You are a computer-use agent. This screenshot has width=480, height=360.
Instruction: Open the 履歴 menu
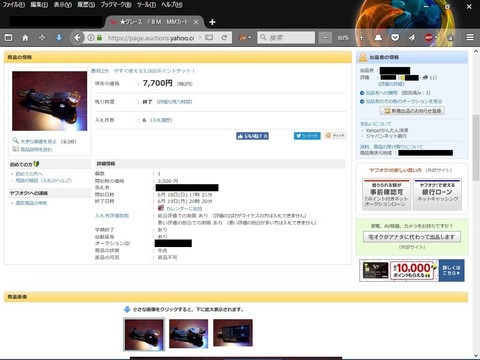pos(86,5)
